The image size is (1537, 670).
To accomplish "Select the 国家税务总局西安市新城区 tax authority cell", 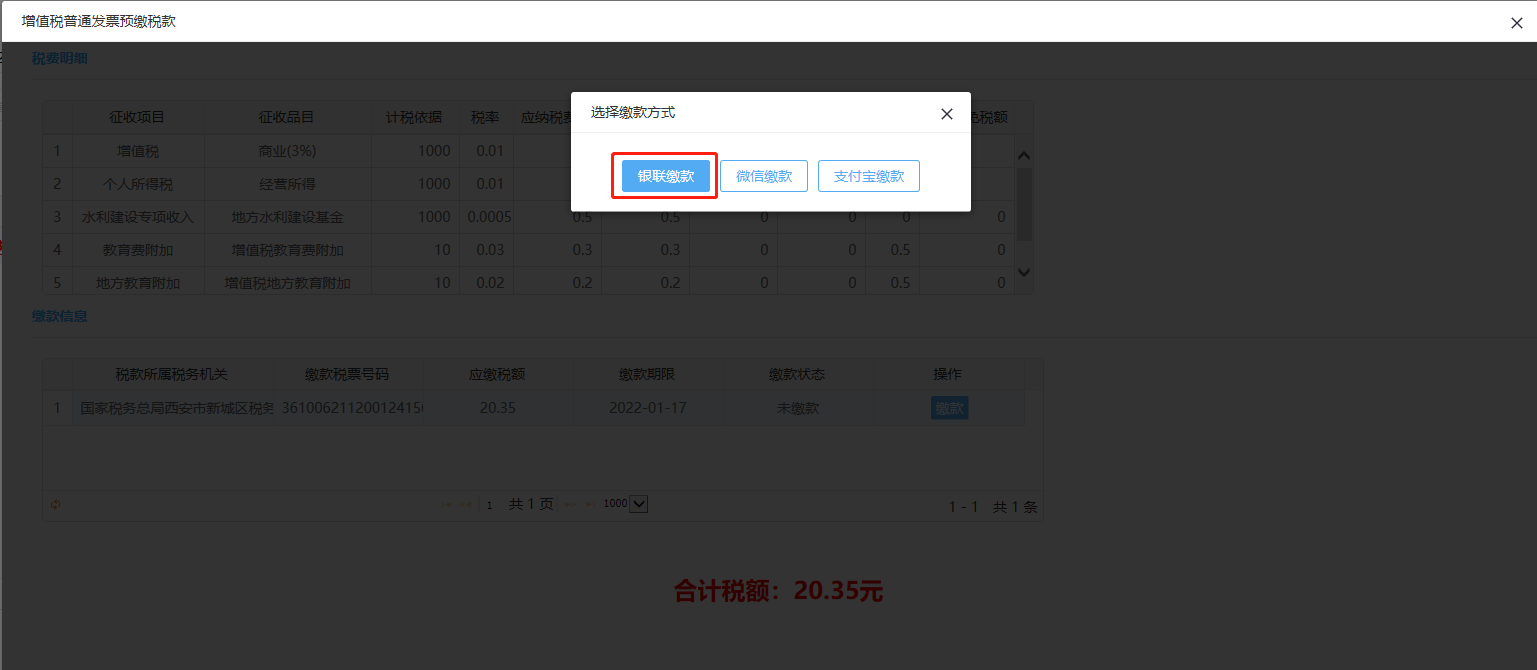I will (x=172, y=408).
